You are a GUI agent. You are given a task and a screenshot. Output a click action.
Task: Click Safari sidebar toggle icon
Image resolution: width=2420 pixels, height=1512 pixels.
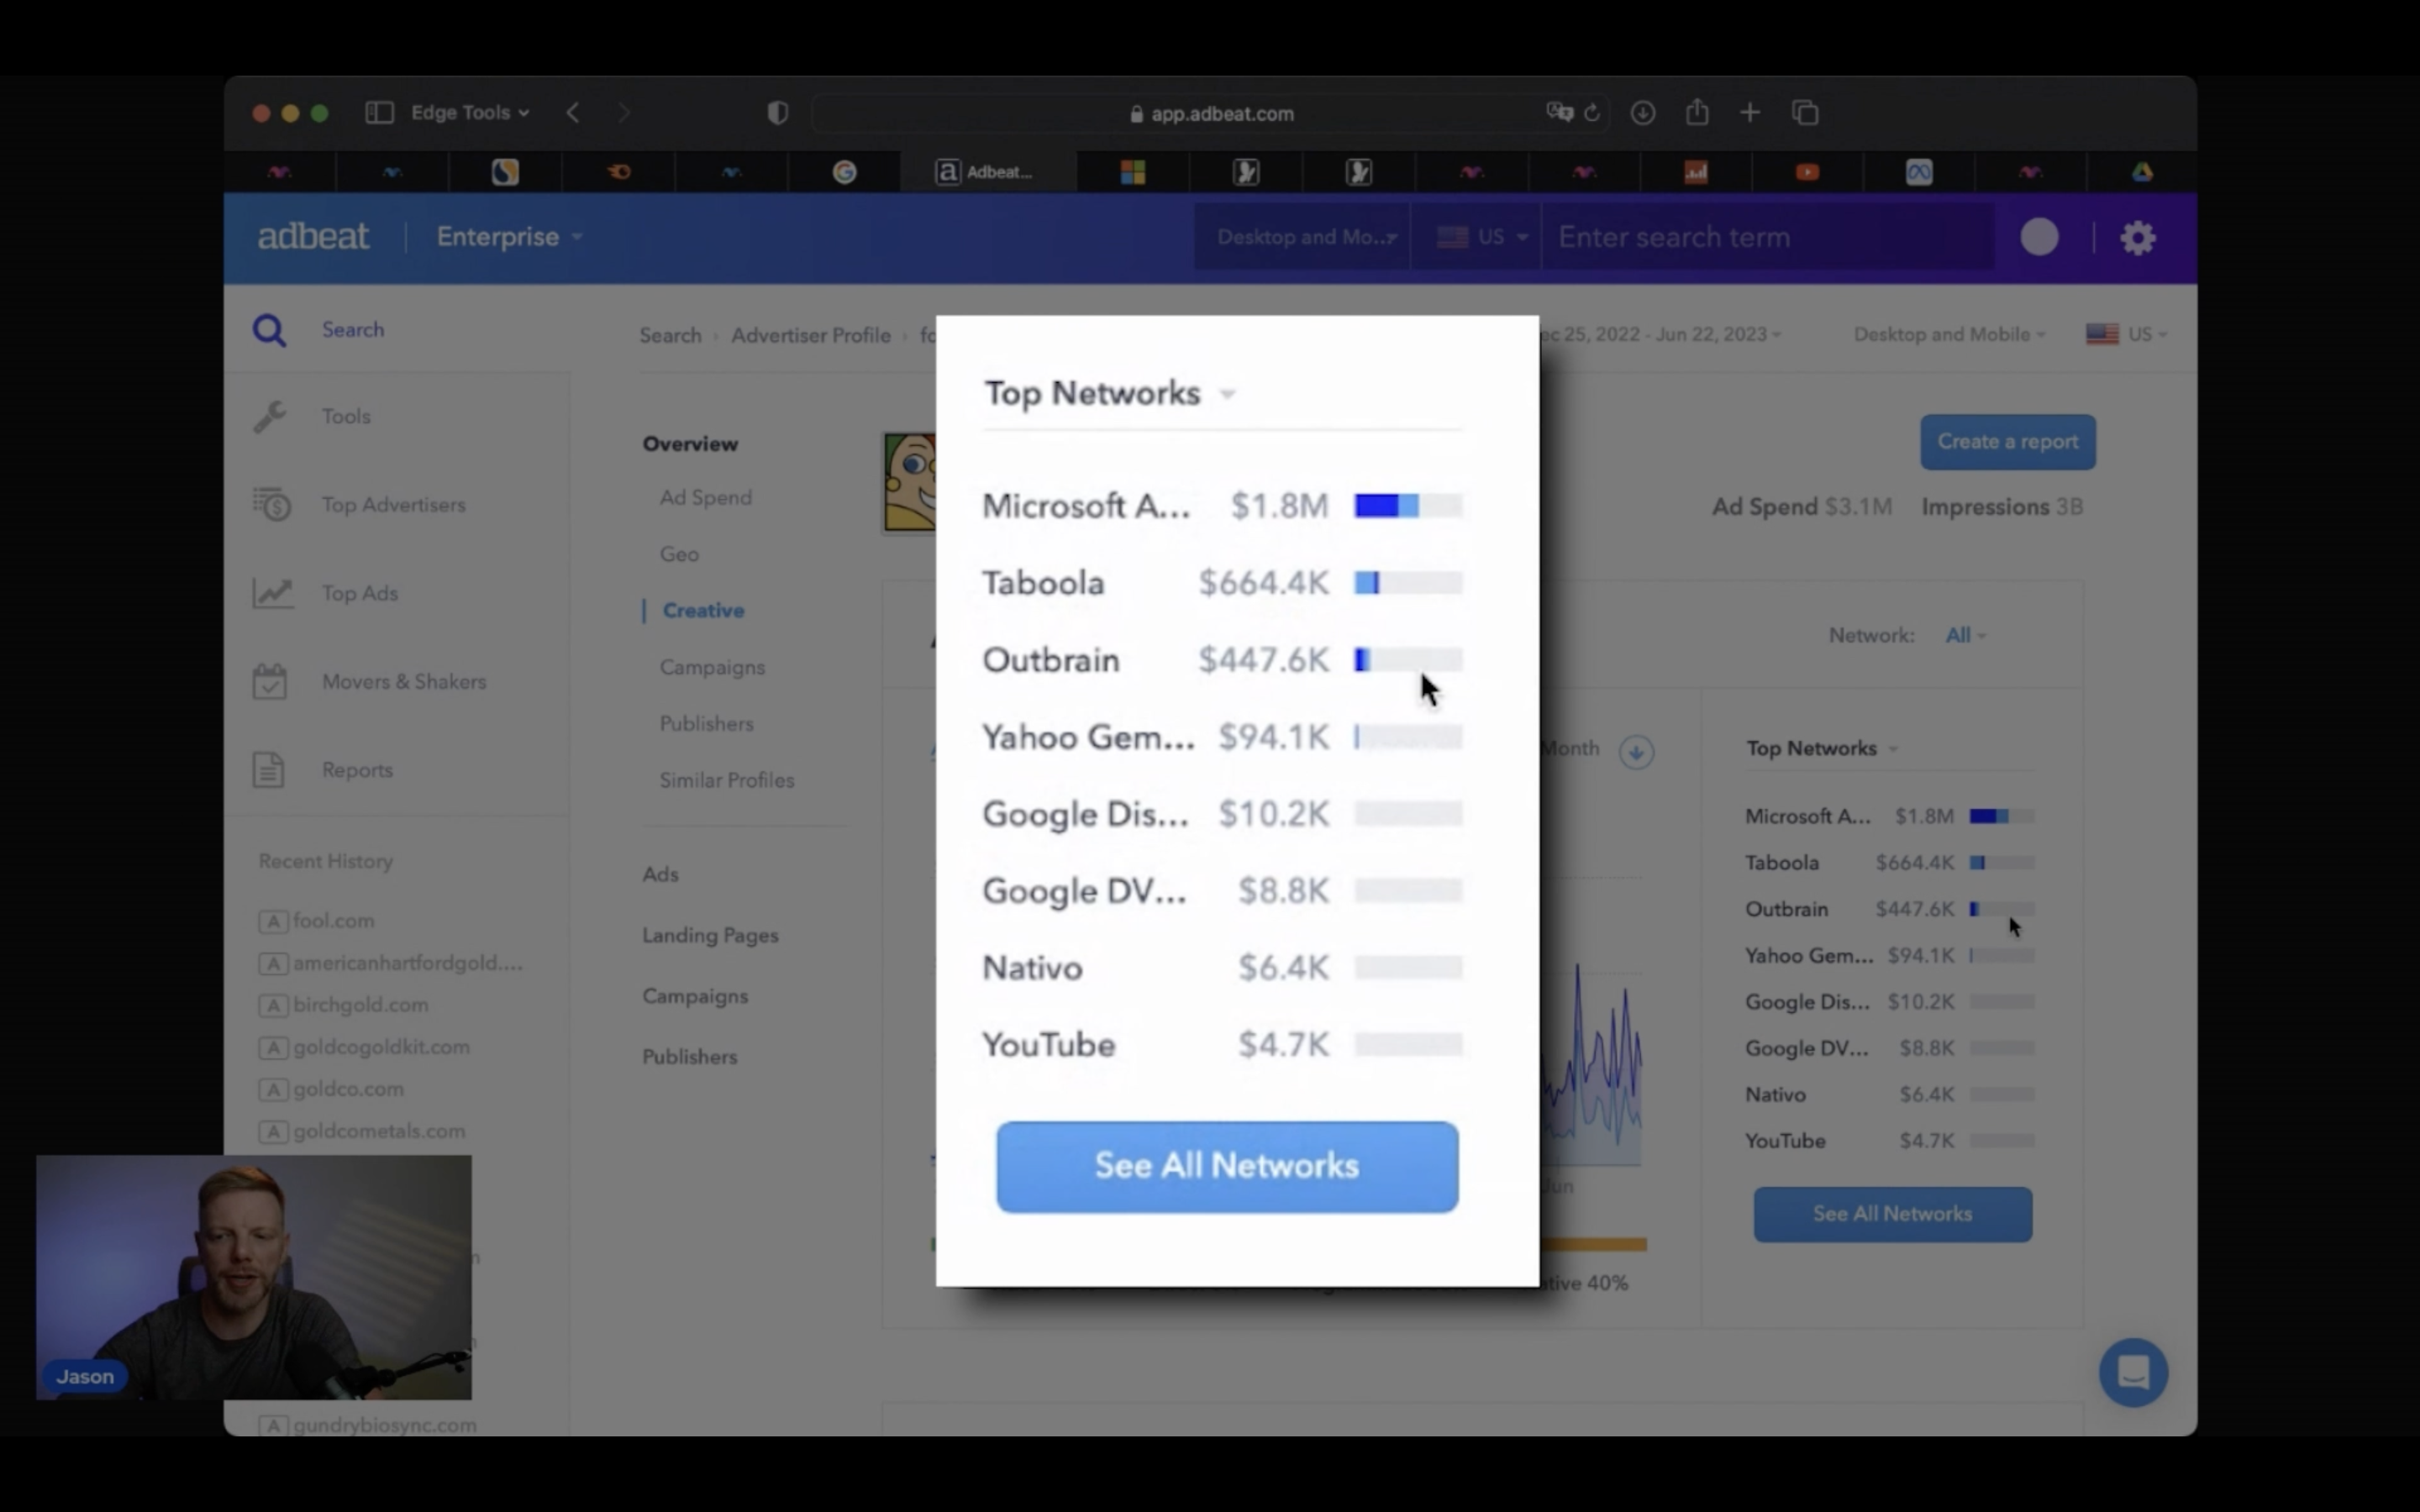click(x=379, y=113)
